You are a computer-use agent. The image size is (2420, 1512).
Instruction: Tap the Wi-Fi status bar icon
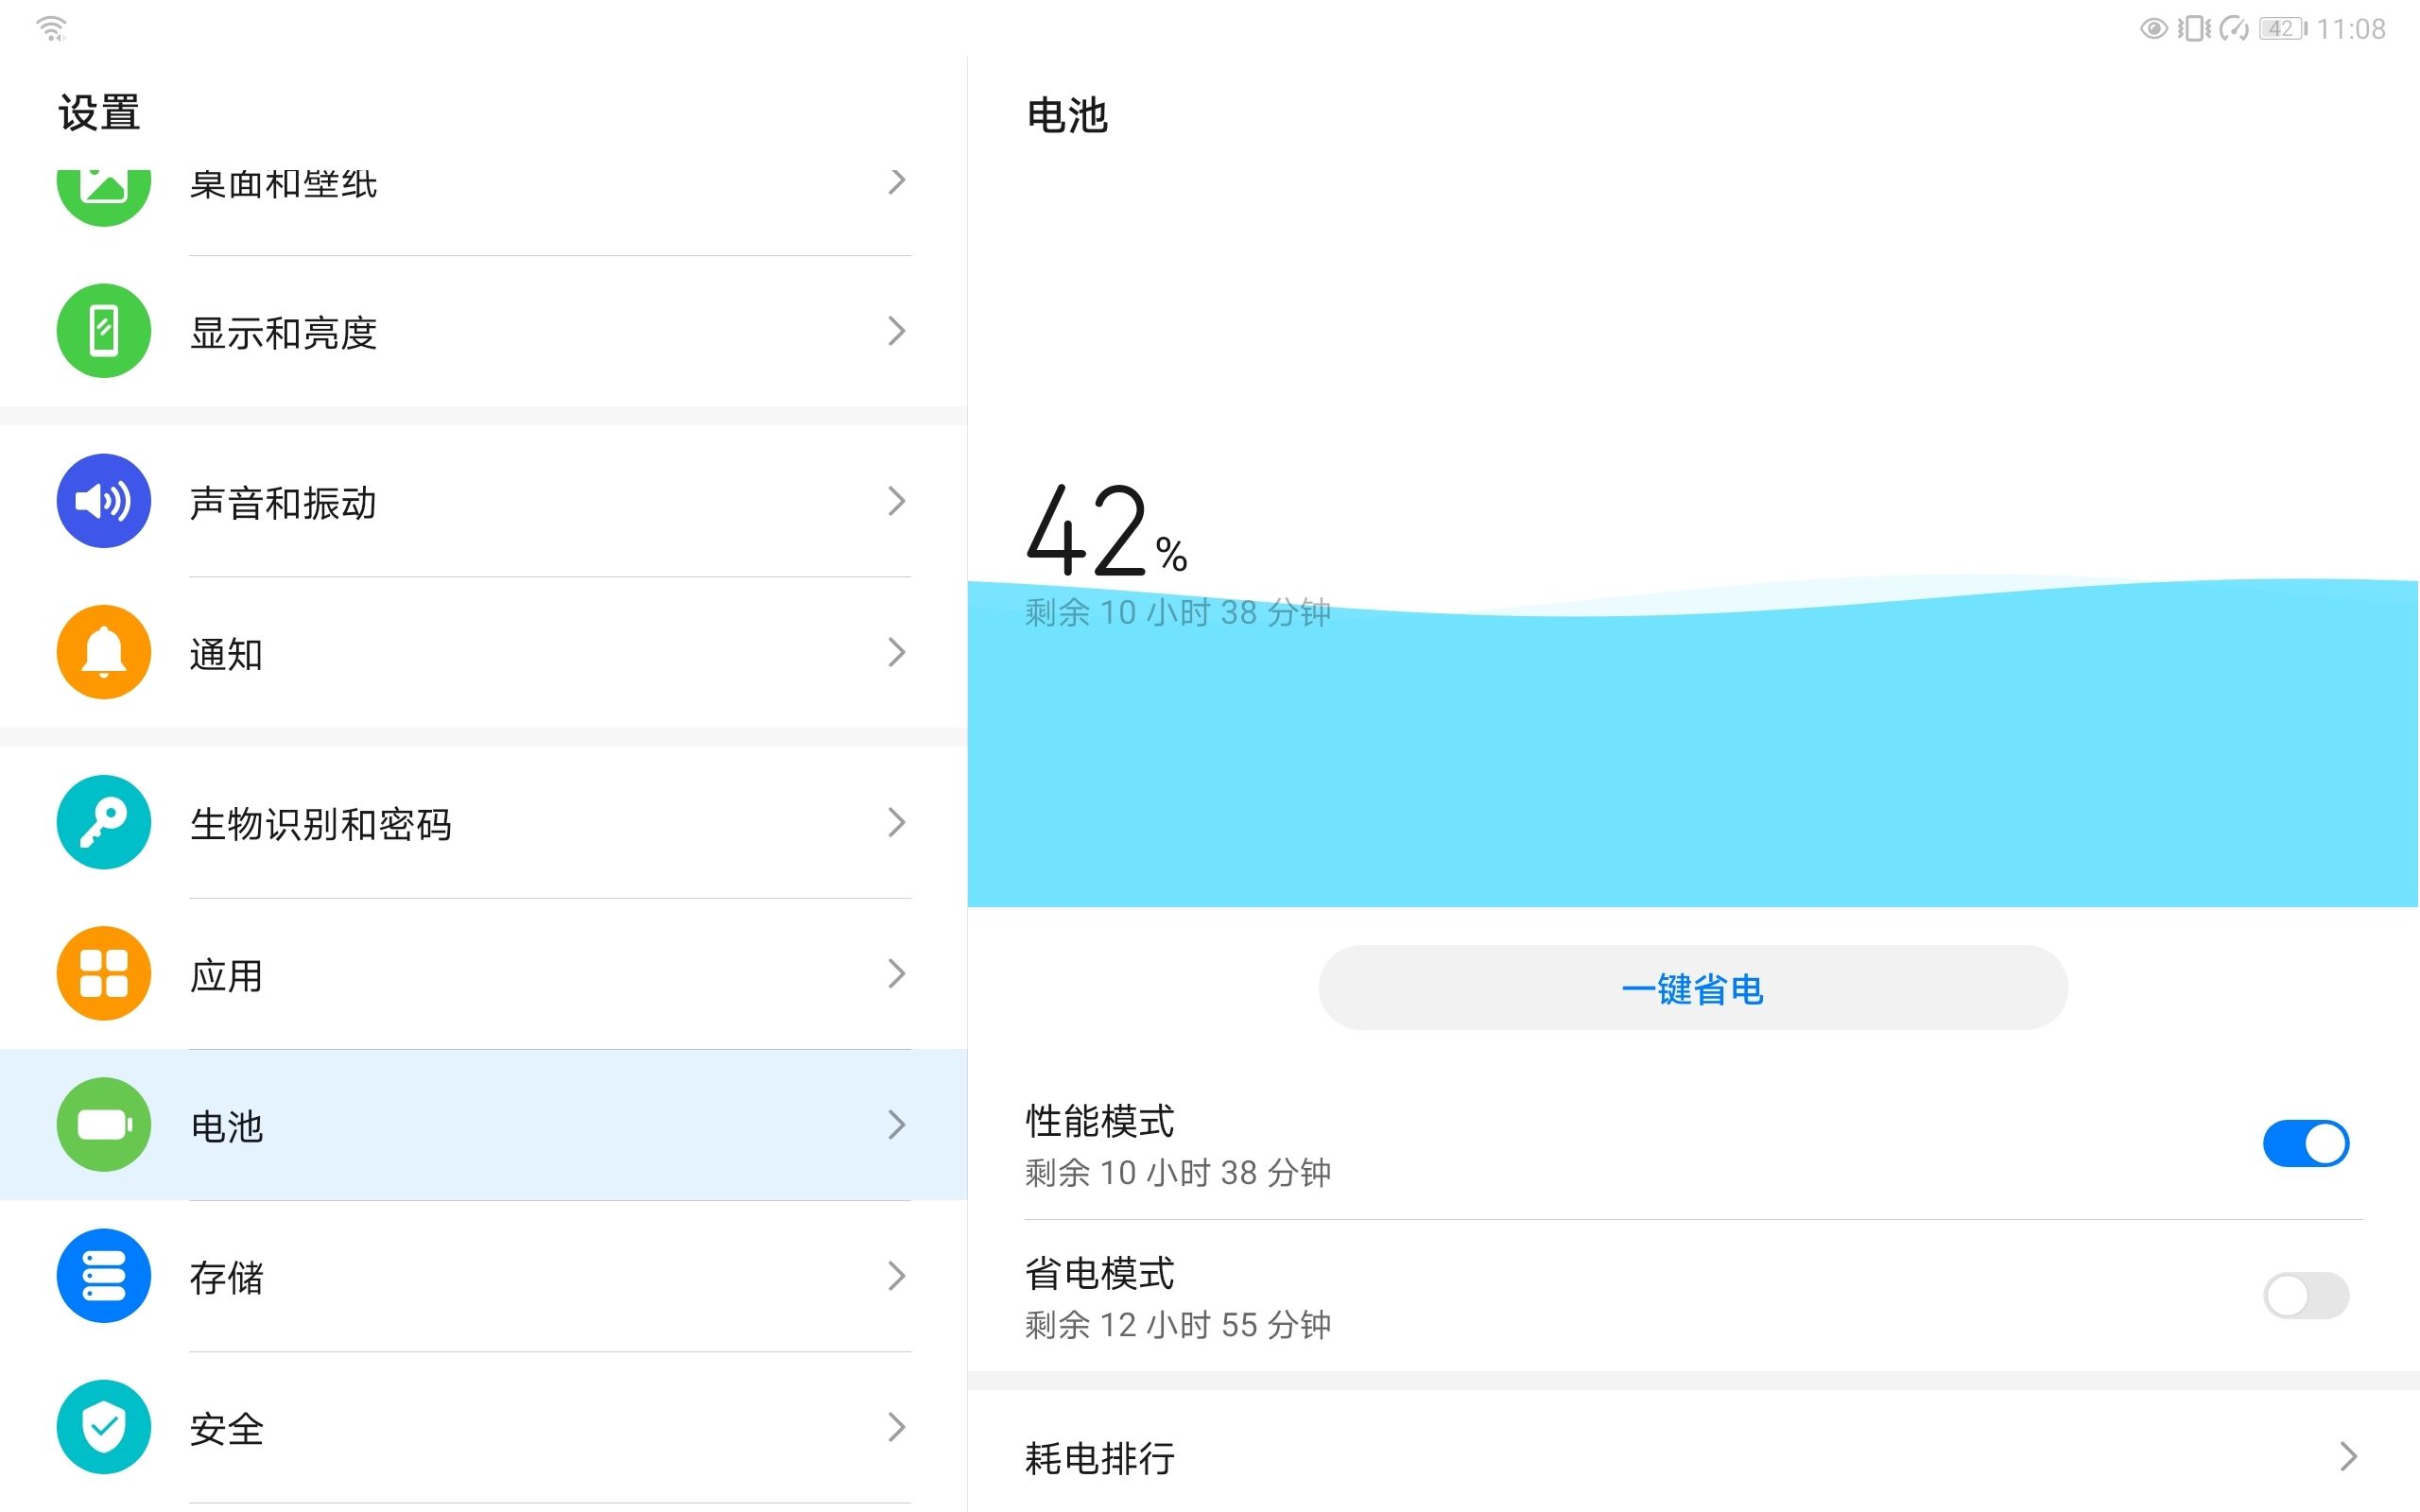[51, 28]
